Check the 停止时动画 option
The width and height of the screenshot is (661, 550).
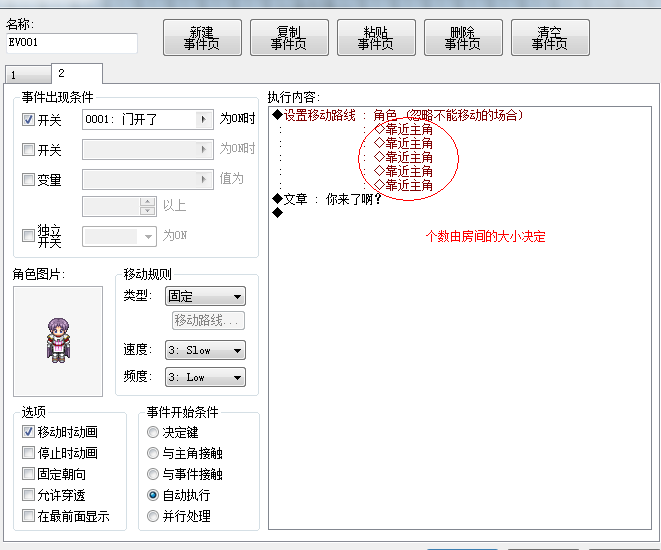[28, 453]
